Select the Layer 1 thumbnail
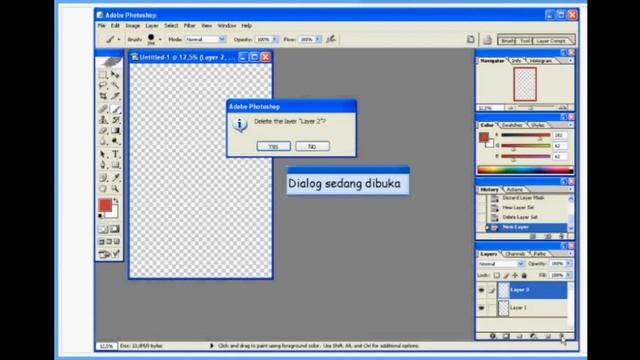 pyautogui.click(x=503, y=308)
